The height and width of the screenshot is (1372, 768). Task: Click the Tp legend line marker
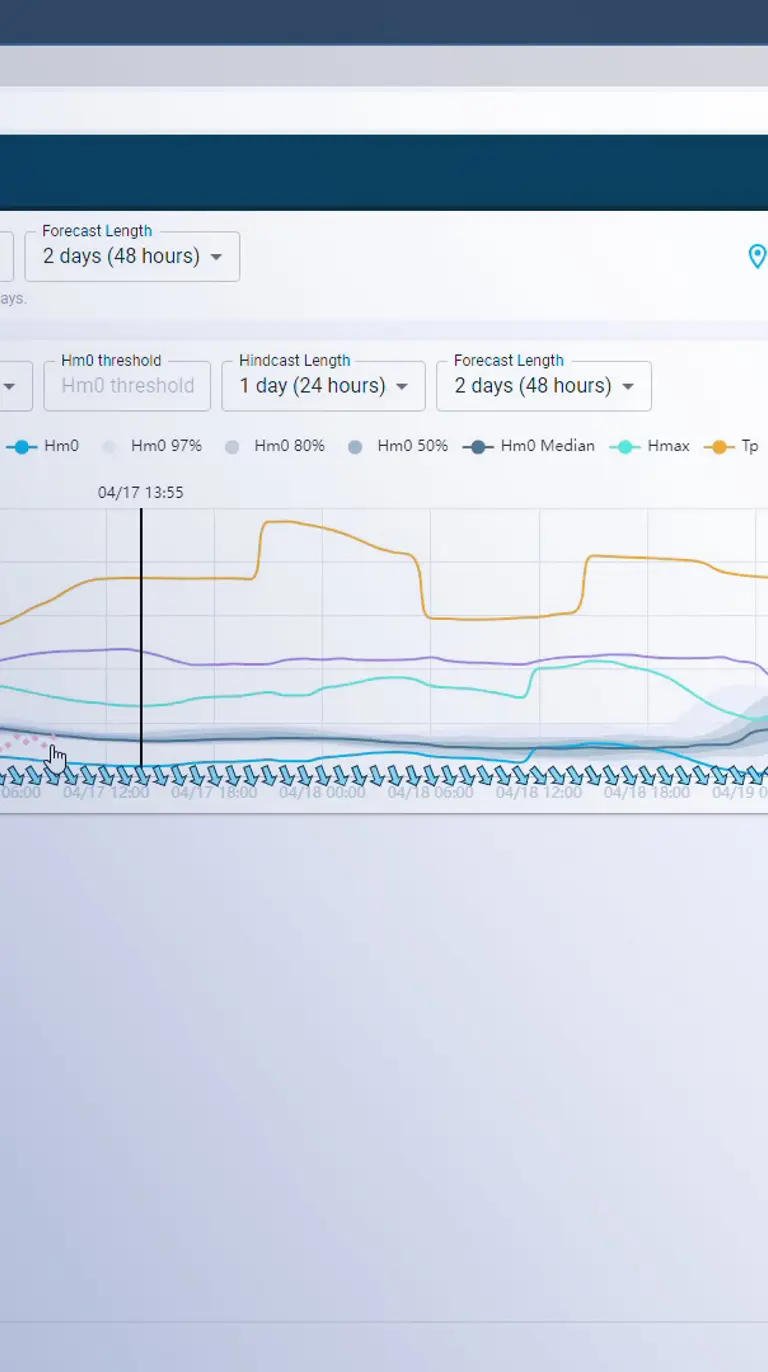[718, 446]
